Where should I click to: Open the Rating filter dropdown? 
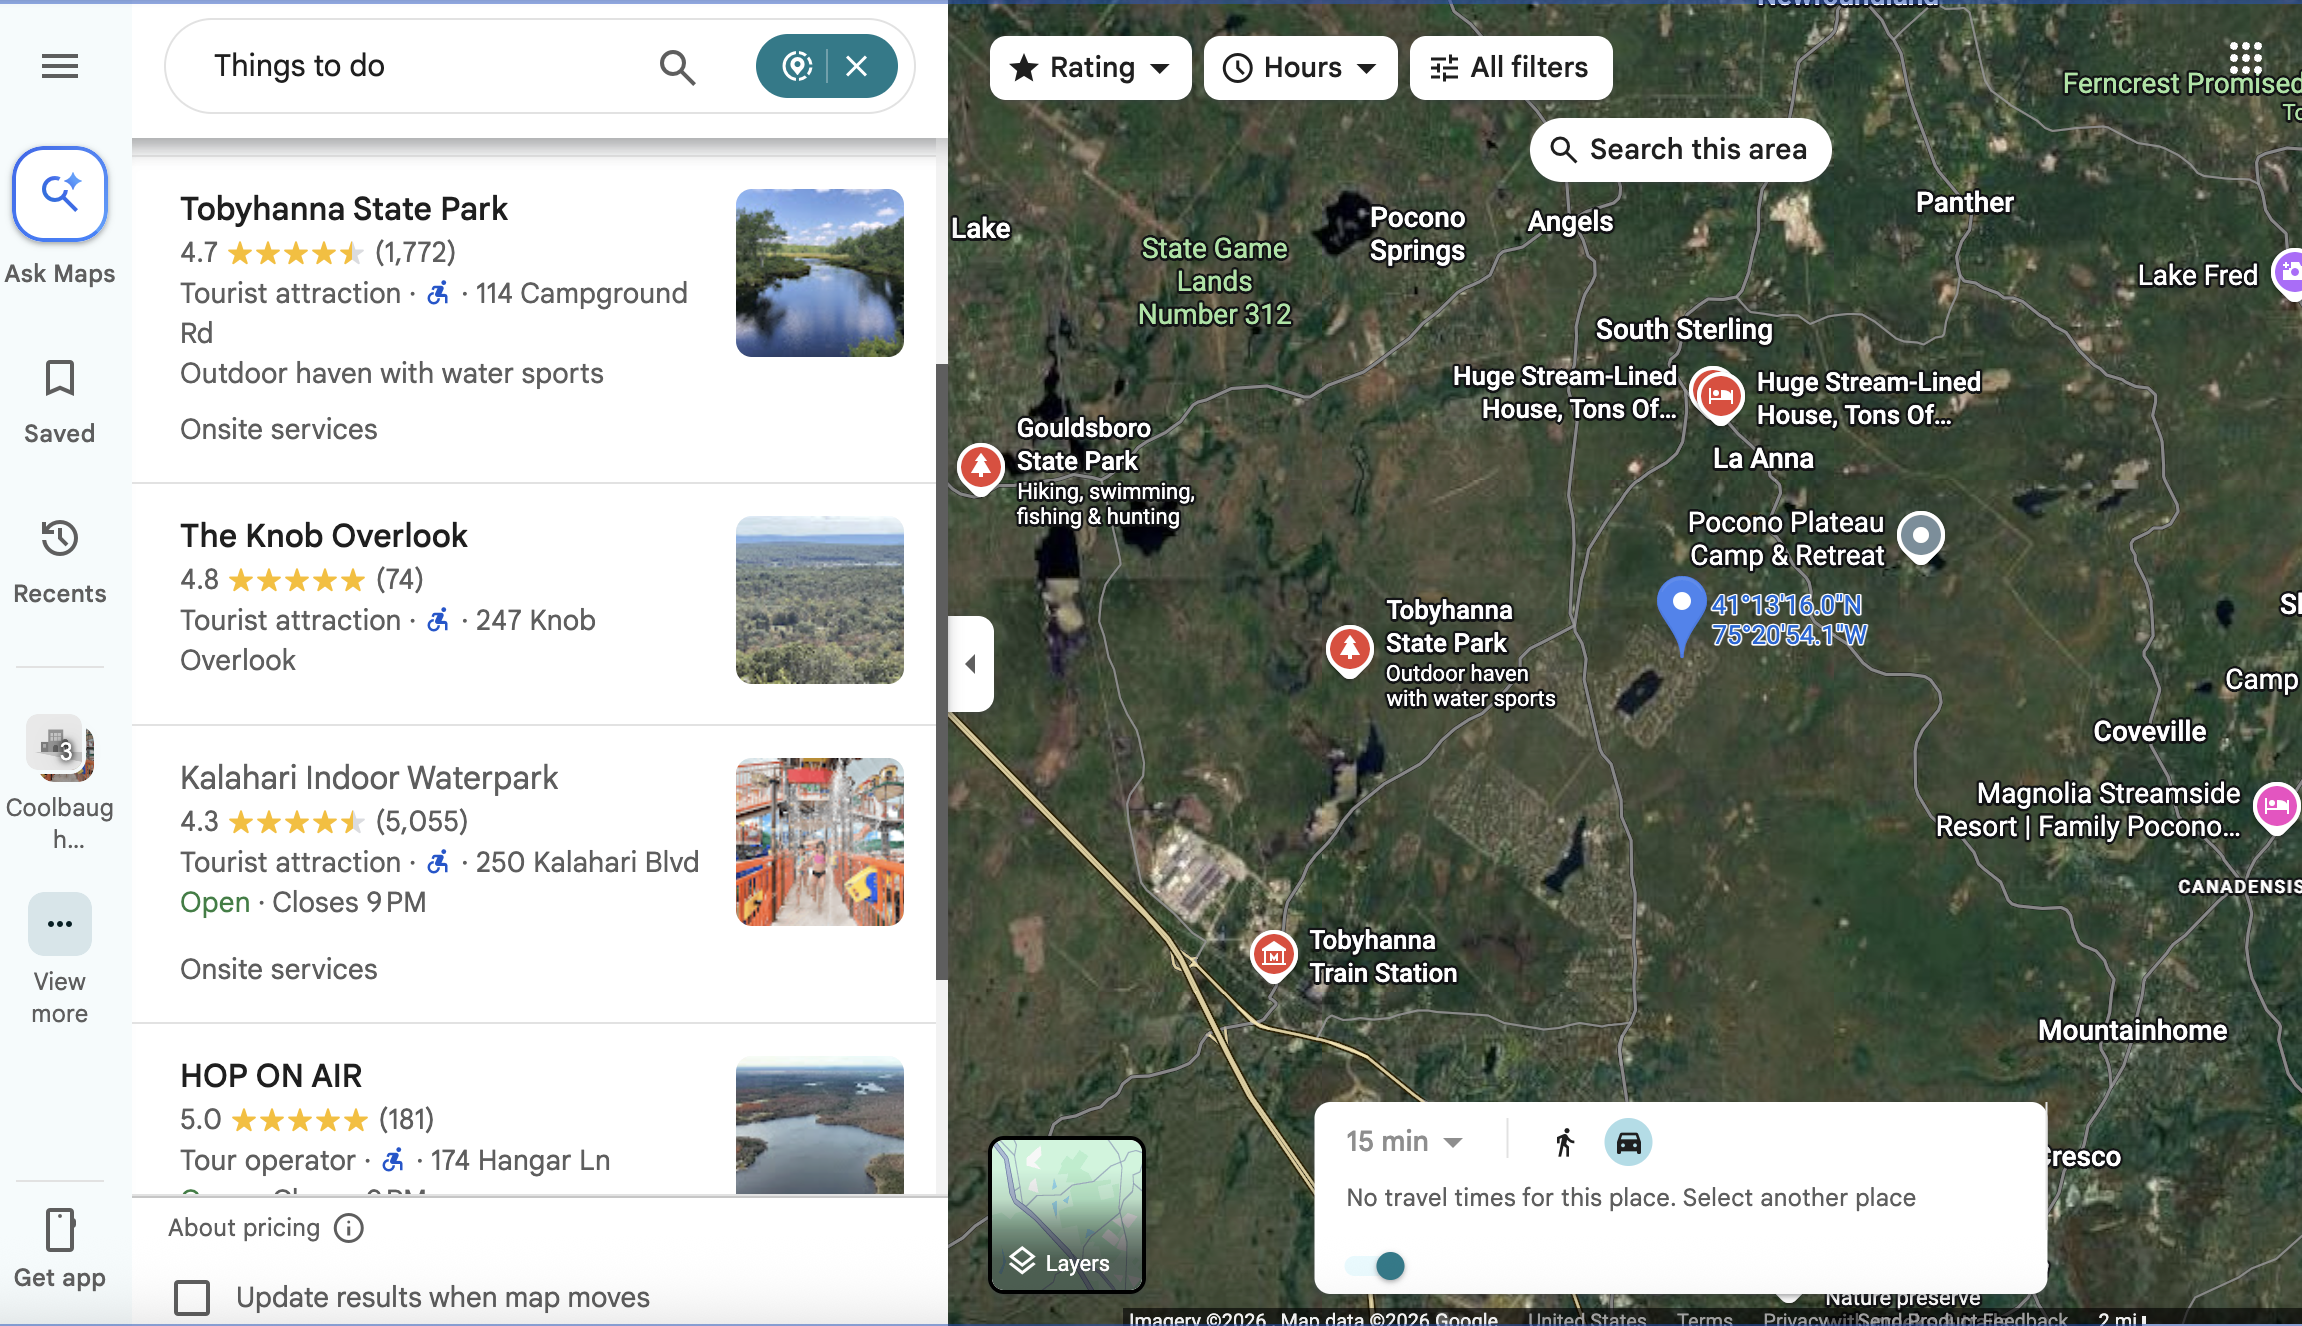(x=1090, y=68)
